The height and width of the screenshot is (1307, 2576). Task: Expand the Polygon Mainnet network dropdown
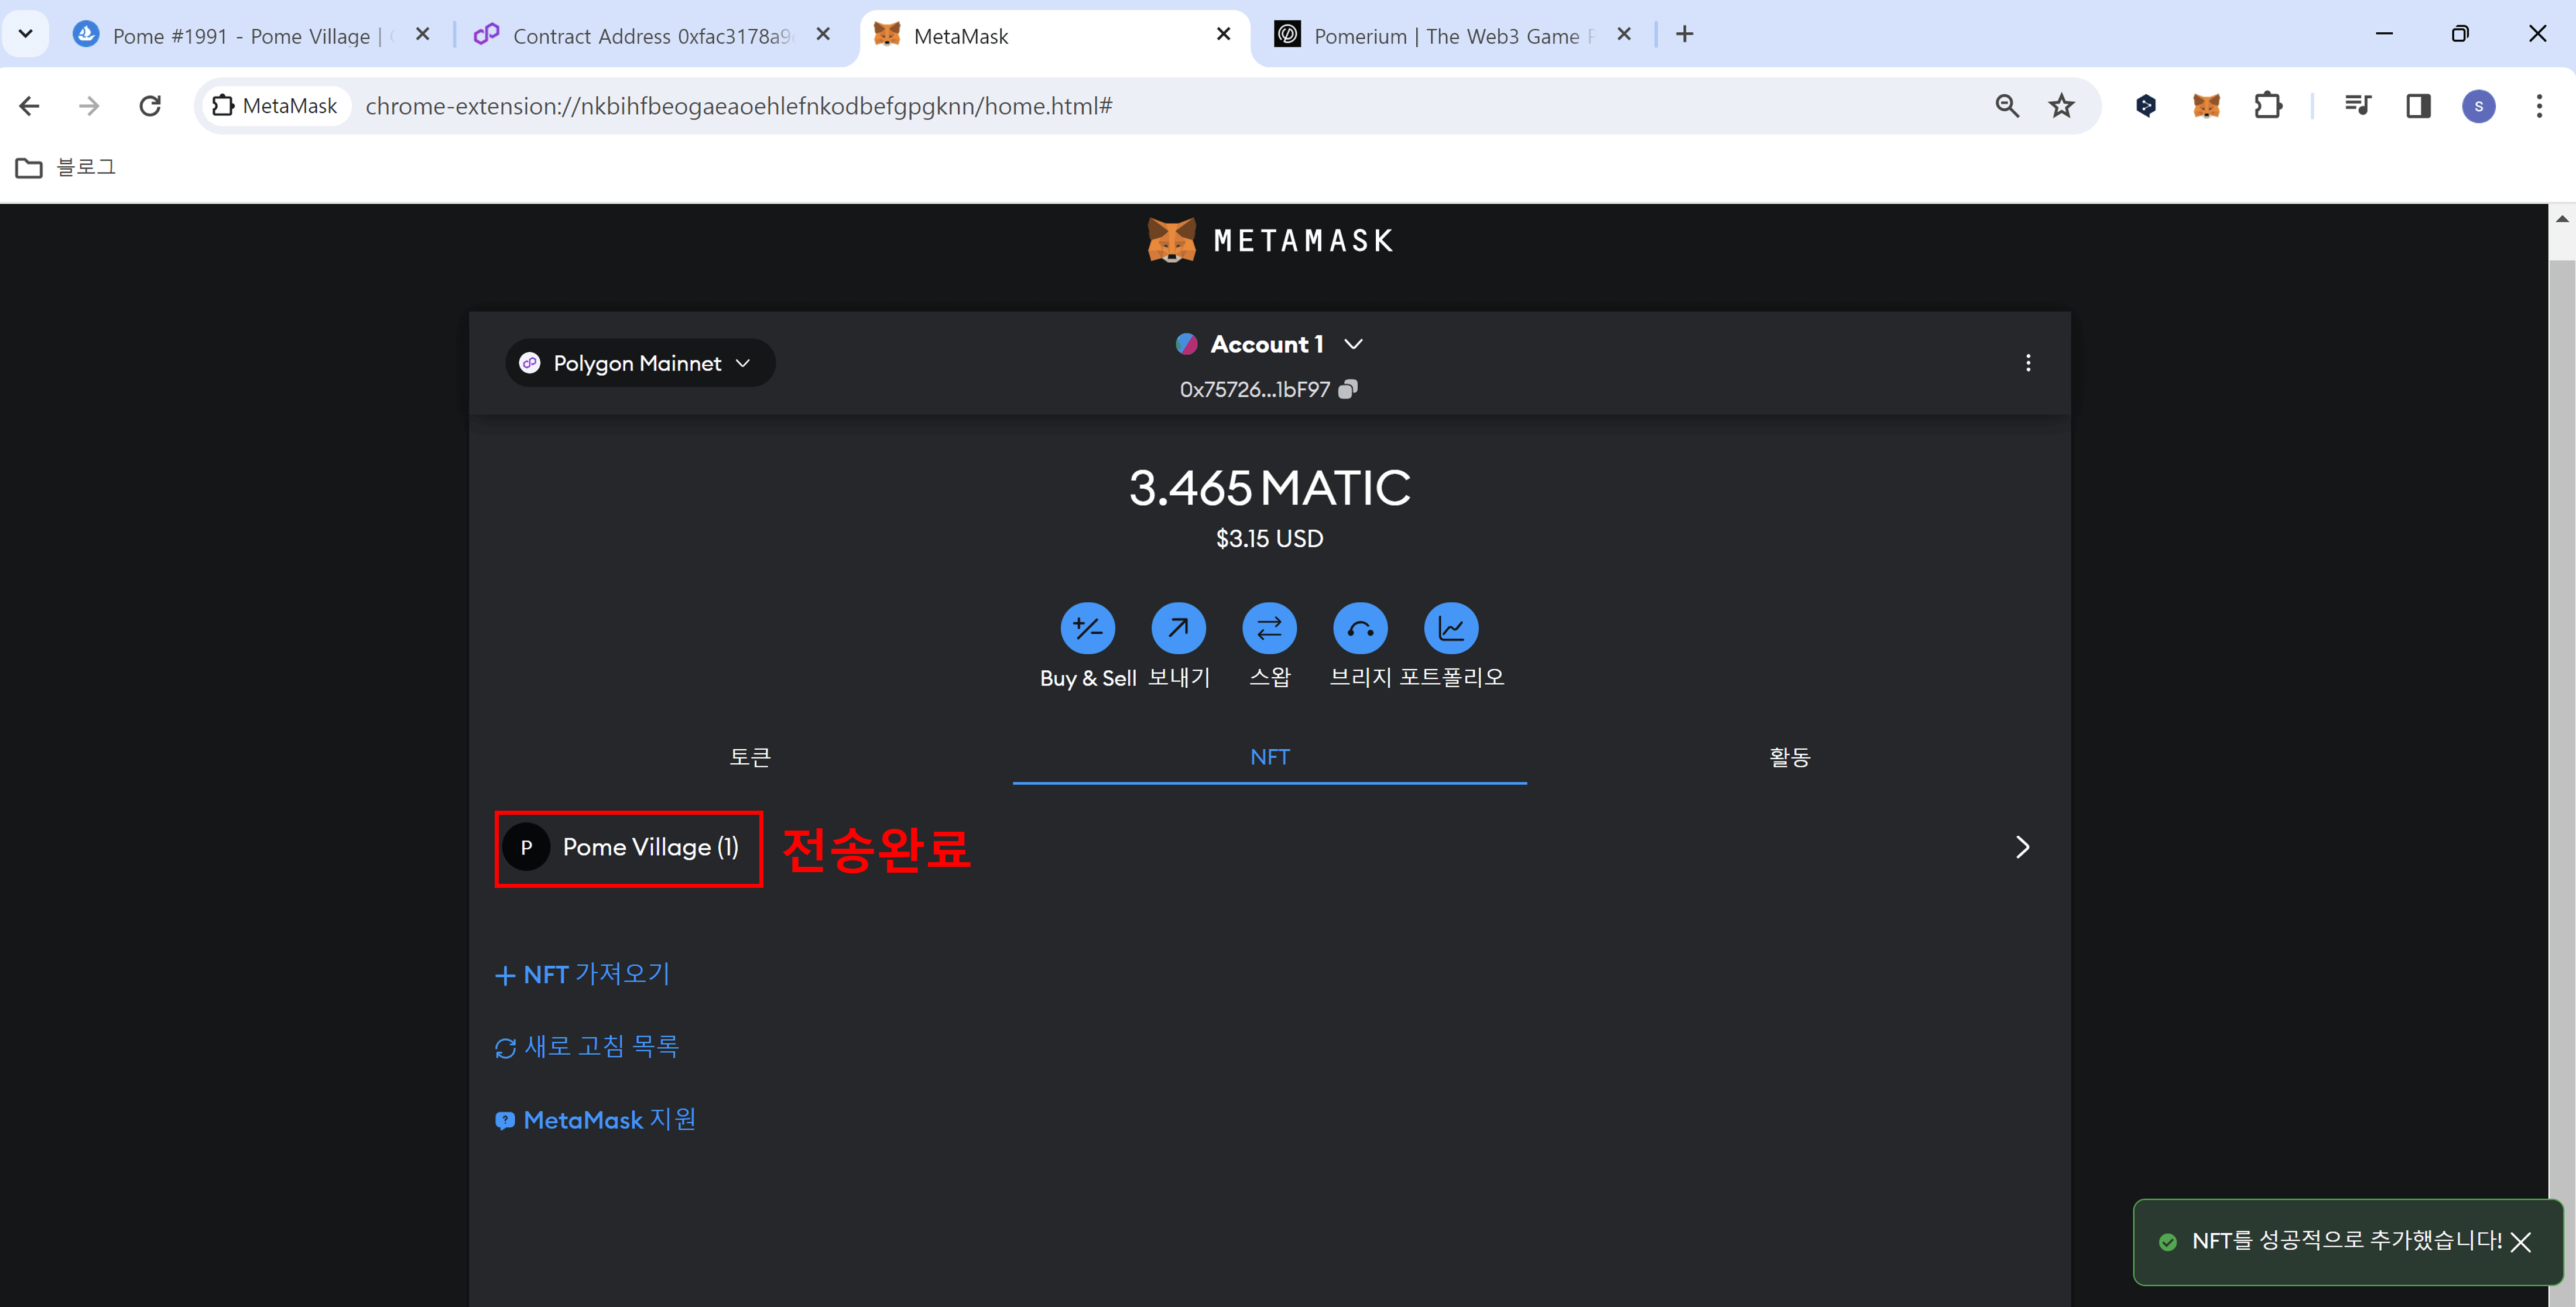tap(640, 363)
